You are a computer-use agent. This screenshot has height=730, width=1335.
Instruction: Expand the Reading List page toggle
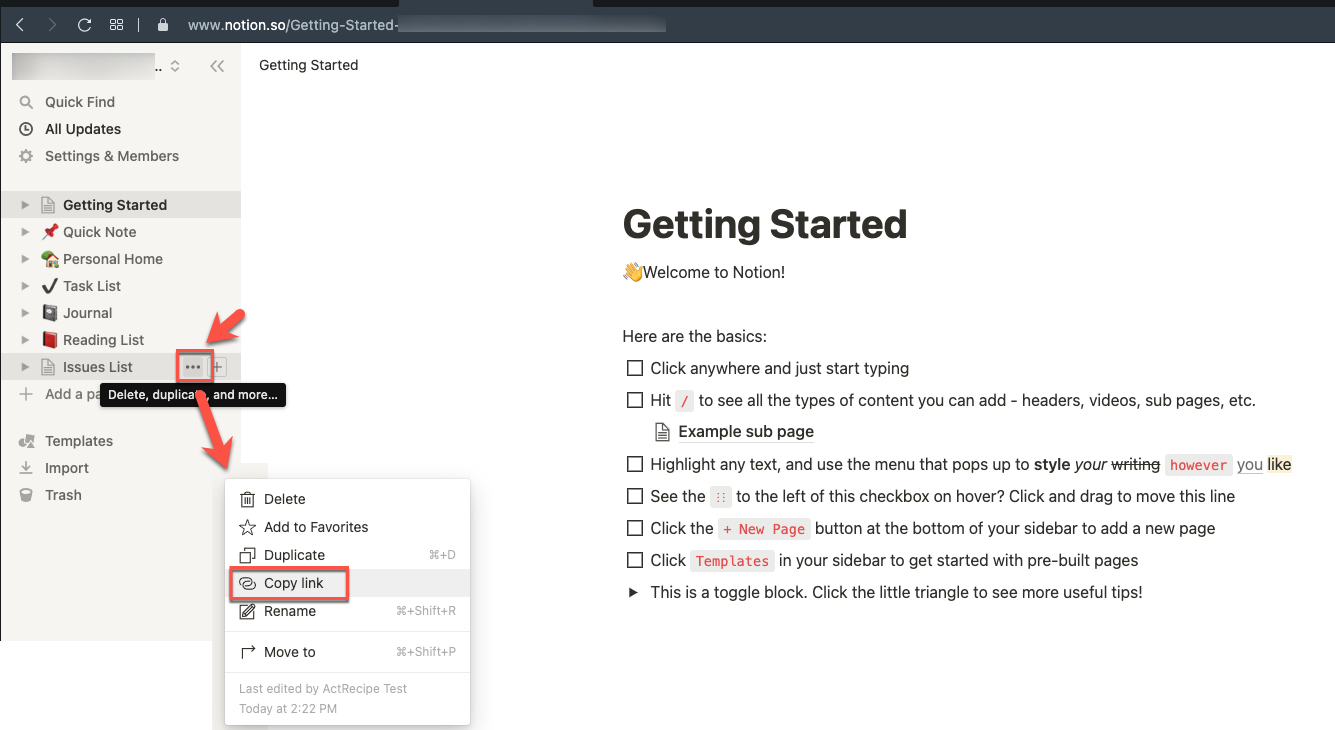(x=26, y=340)
